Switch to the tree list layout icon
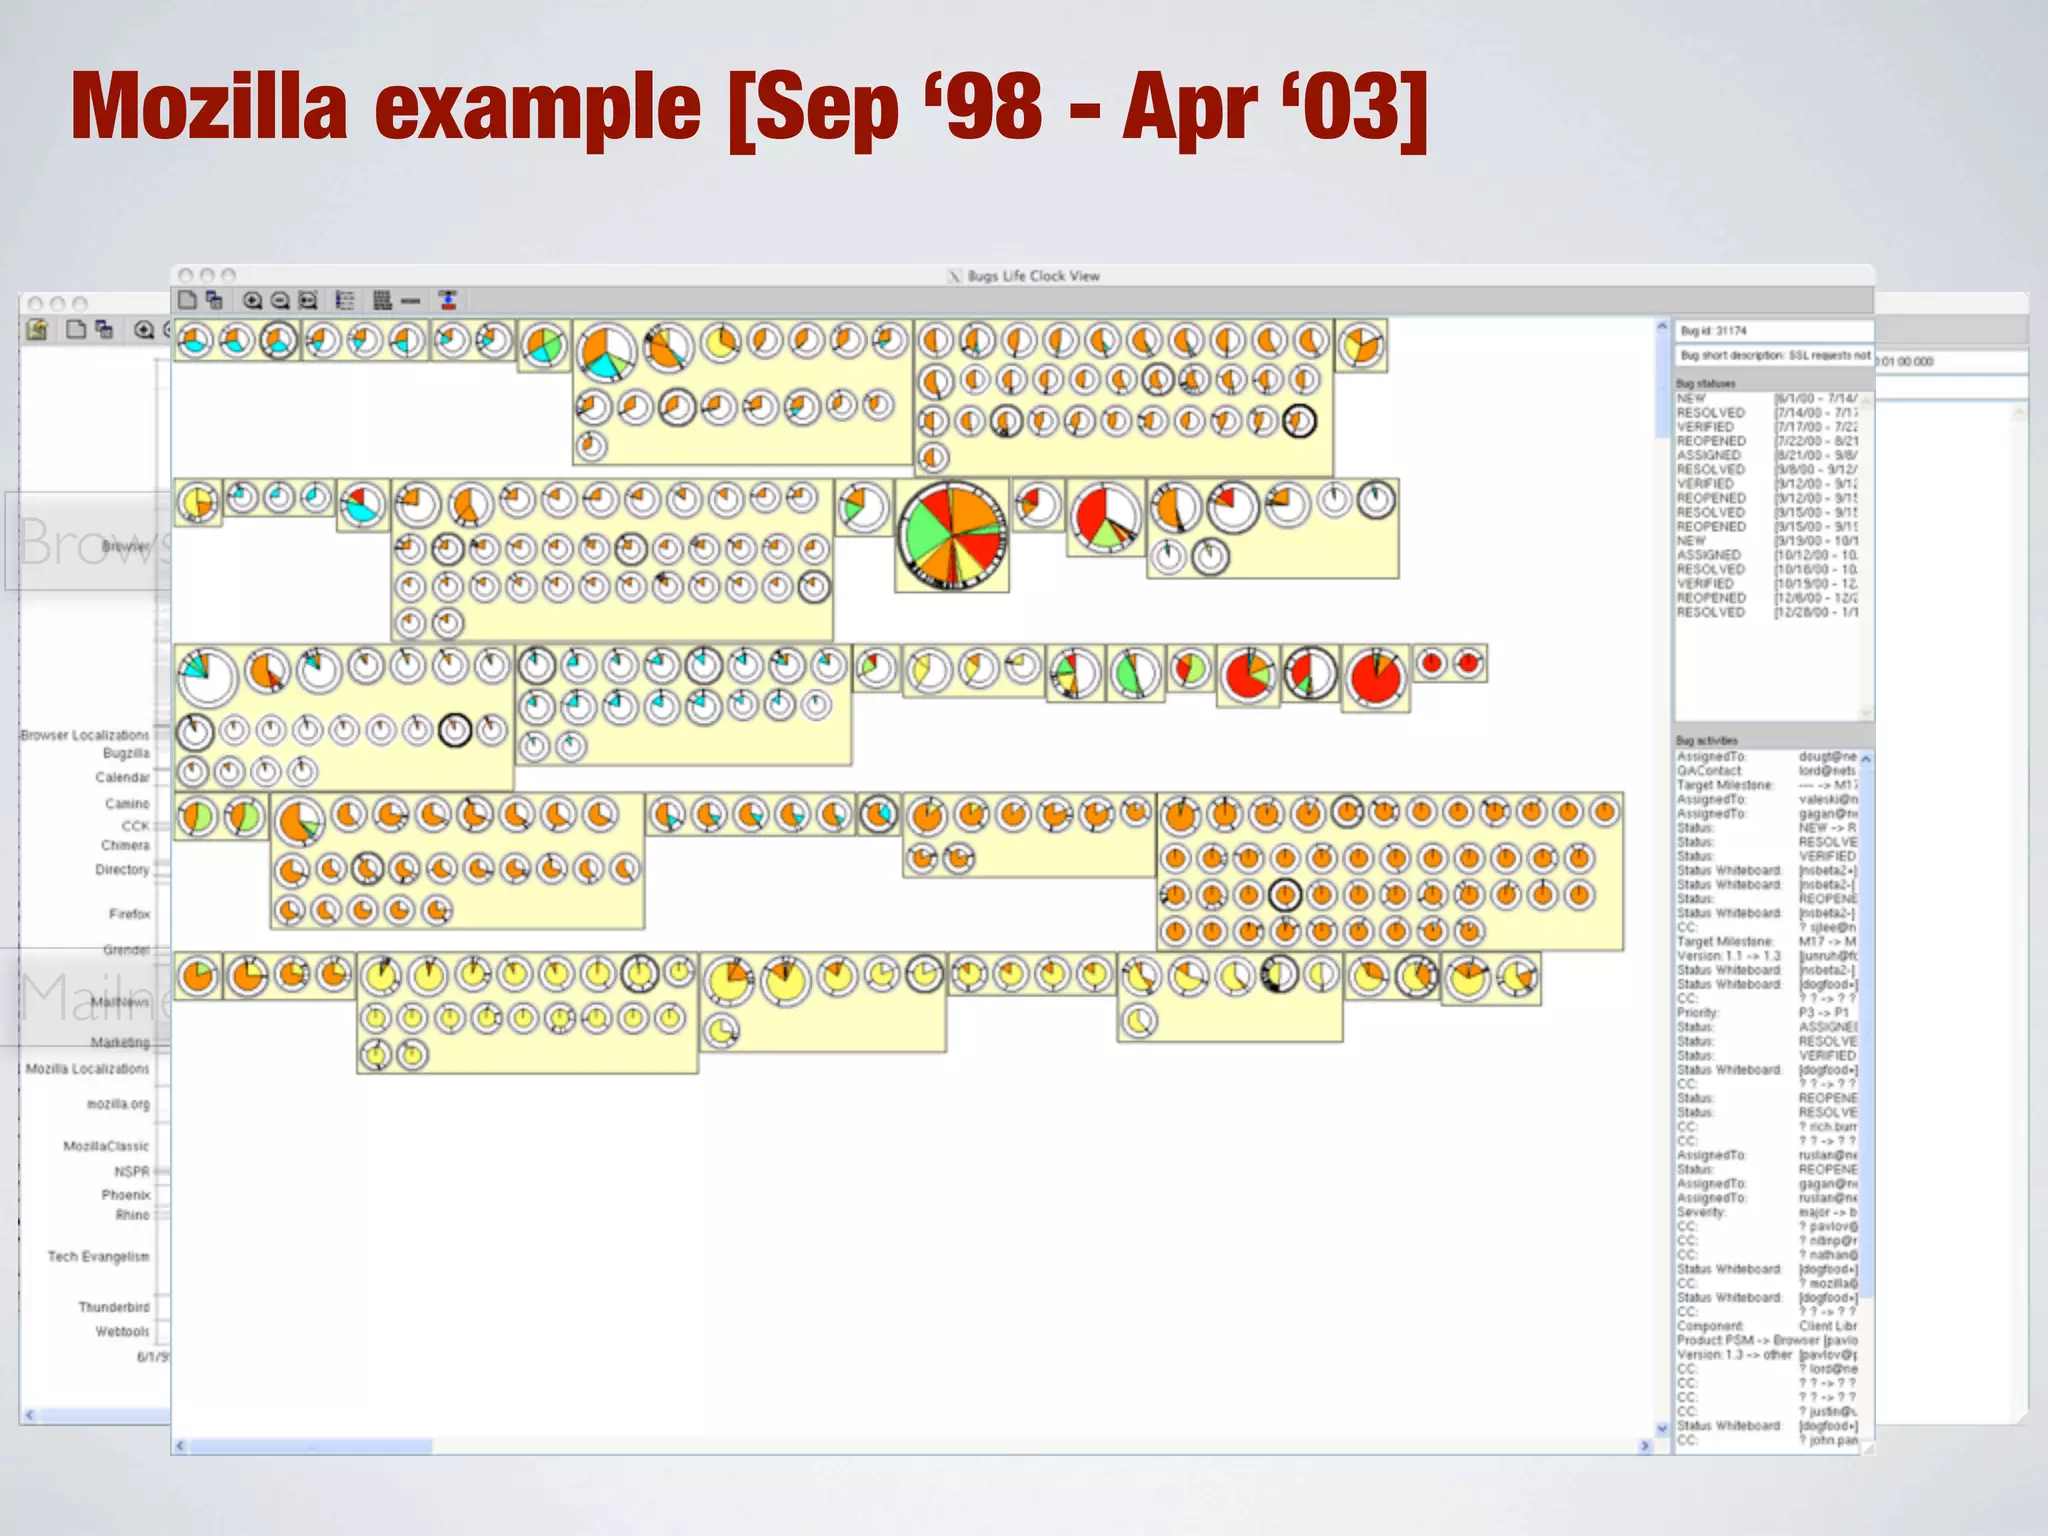 (x=345, y=300)
